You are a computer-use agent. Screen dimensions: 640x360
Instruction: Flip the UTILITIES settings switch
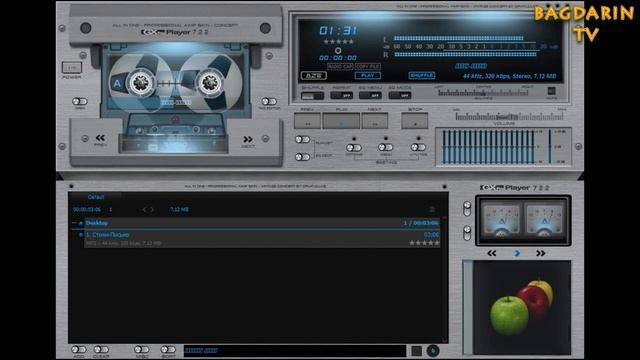coord(418,147)
